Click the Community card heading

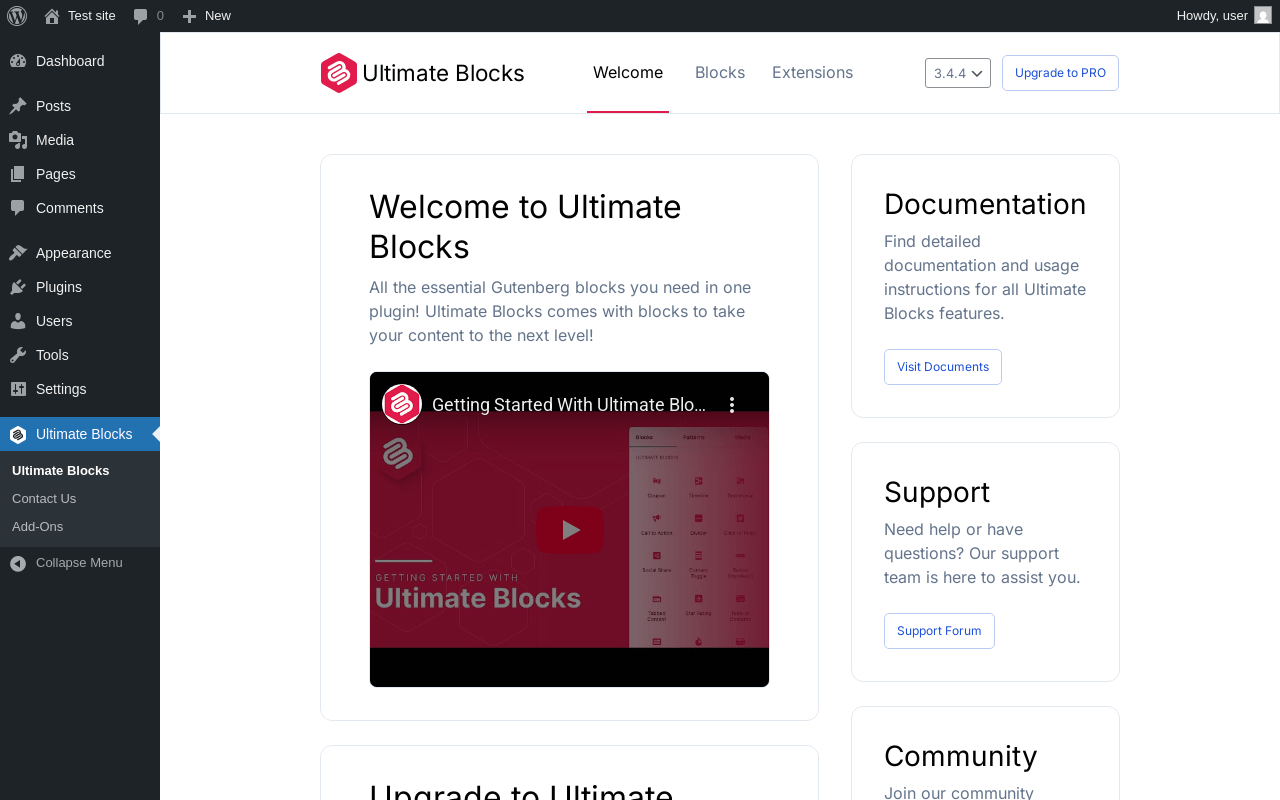coord(961,756)
